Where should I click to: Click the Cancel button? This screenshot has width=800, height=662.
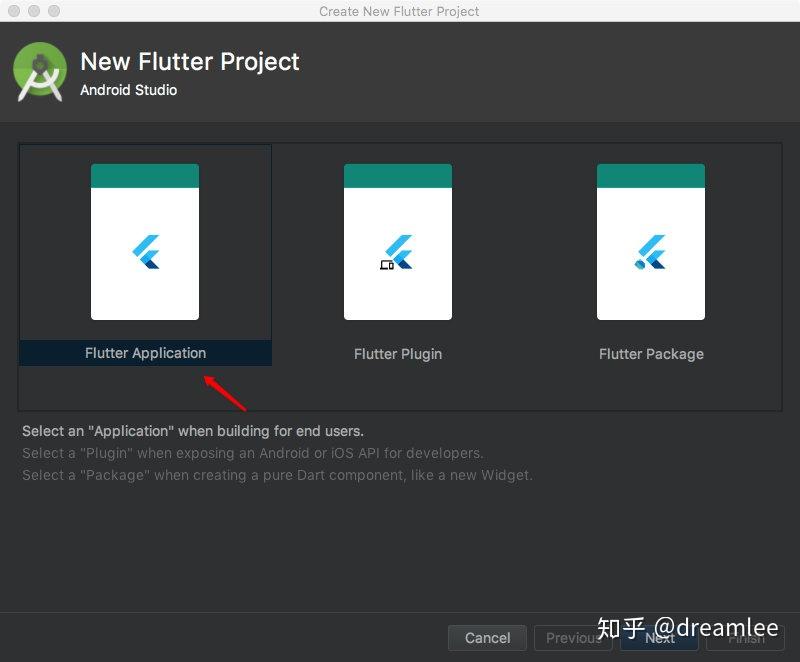[487, 638]
